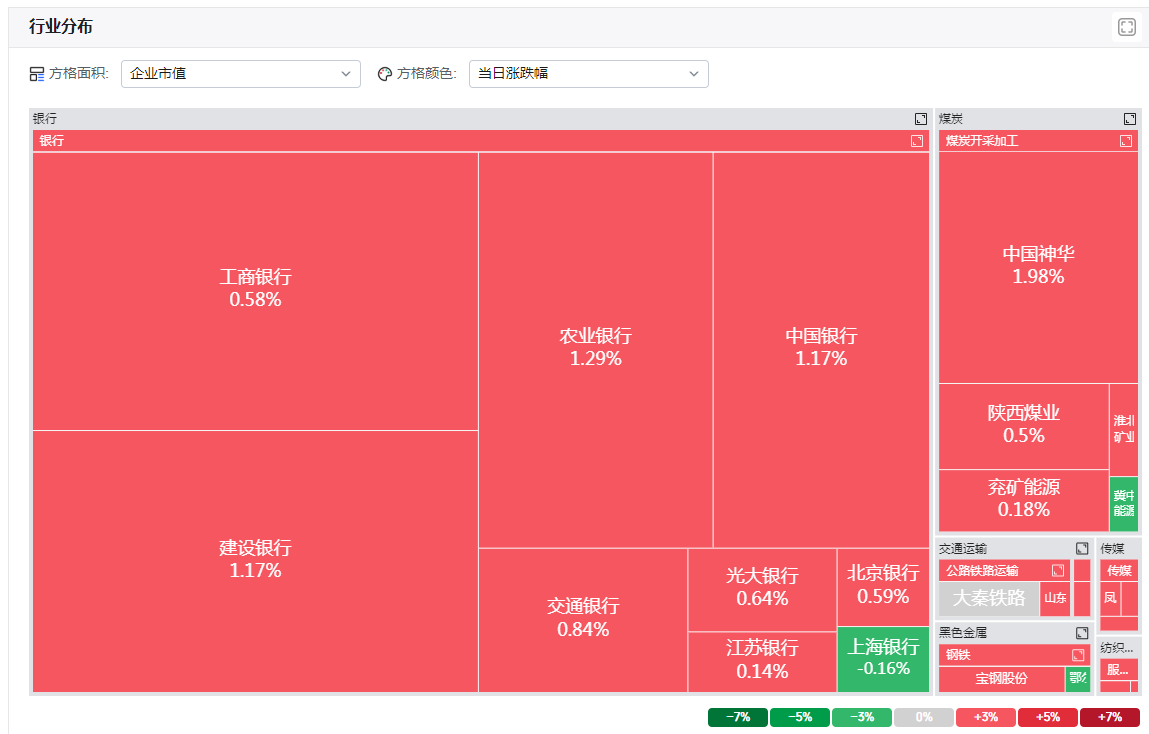Select the small green 鄂 tile
The height and width of the screenshot is (734, 1149).
[x=1078, y=678]
